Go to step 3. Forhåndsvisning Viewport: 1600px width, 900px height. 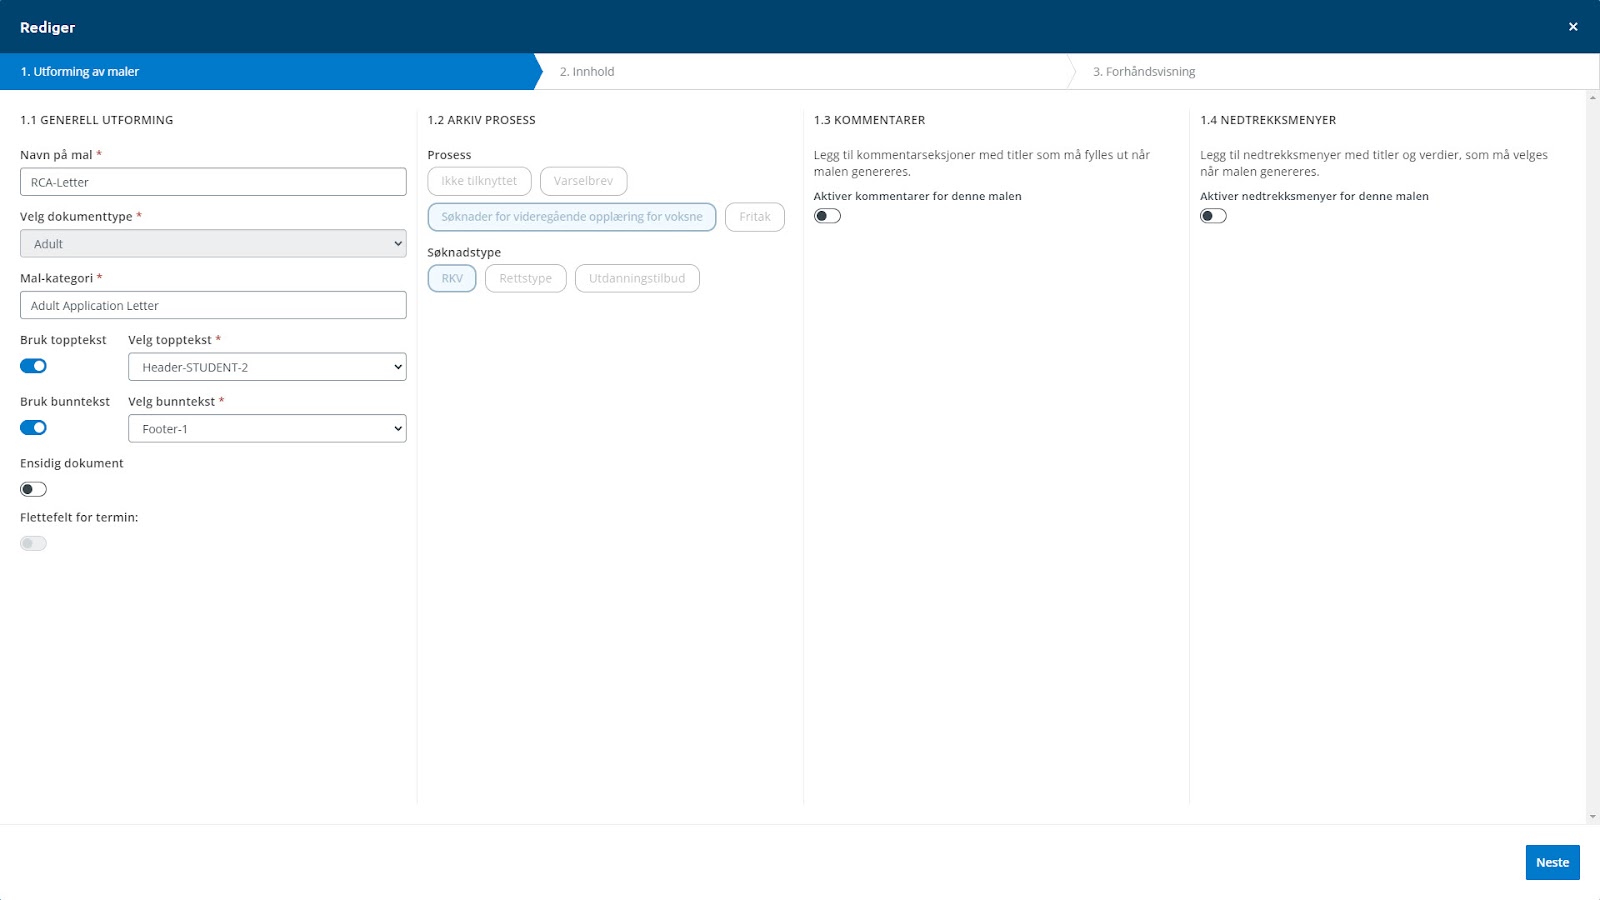[x=1144, y=72]
